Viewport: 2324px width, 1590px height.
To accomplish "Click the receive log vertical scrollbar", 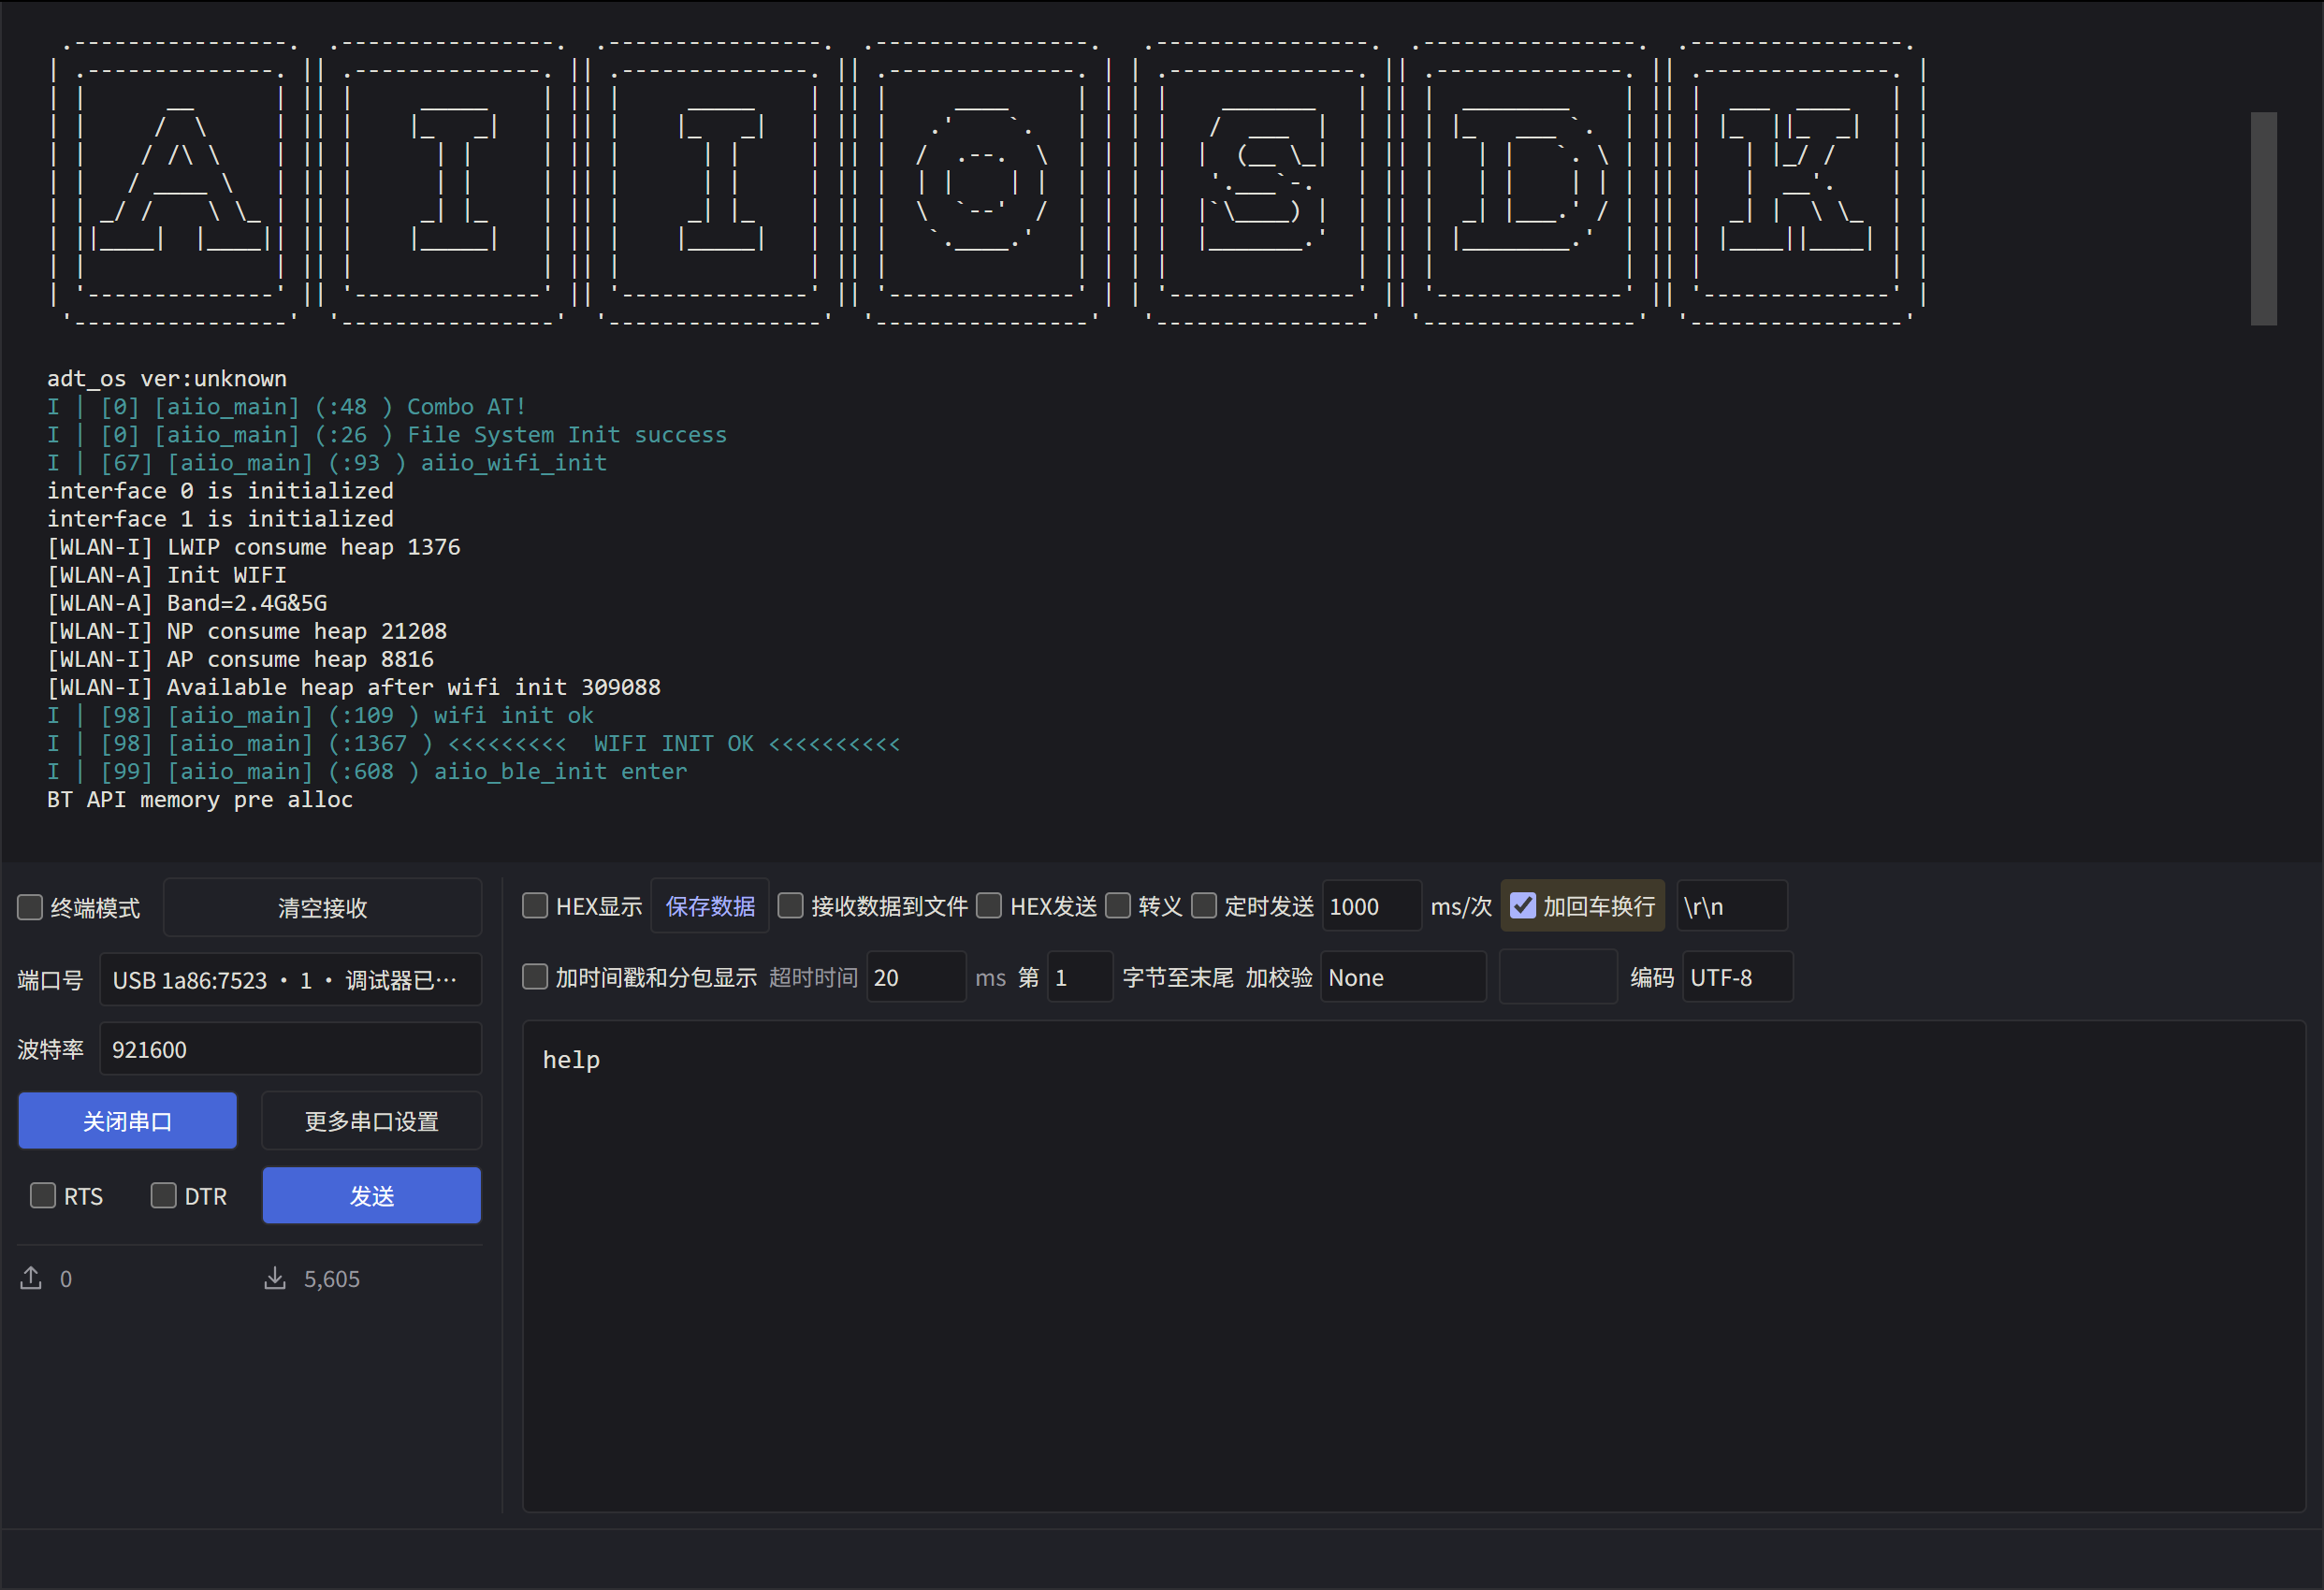I will click(2263, 218).
